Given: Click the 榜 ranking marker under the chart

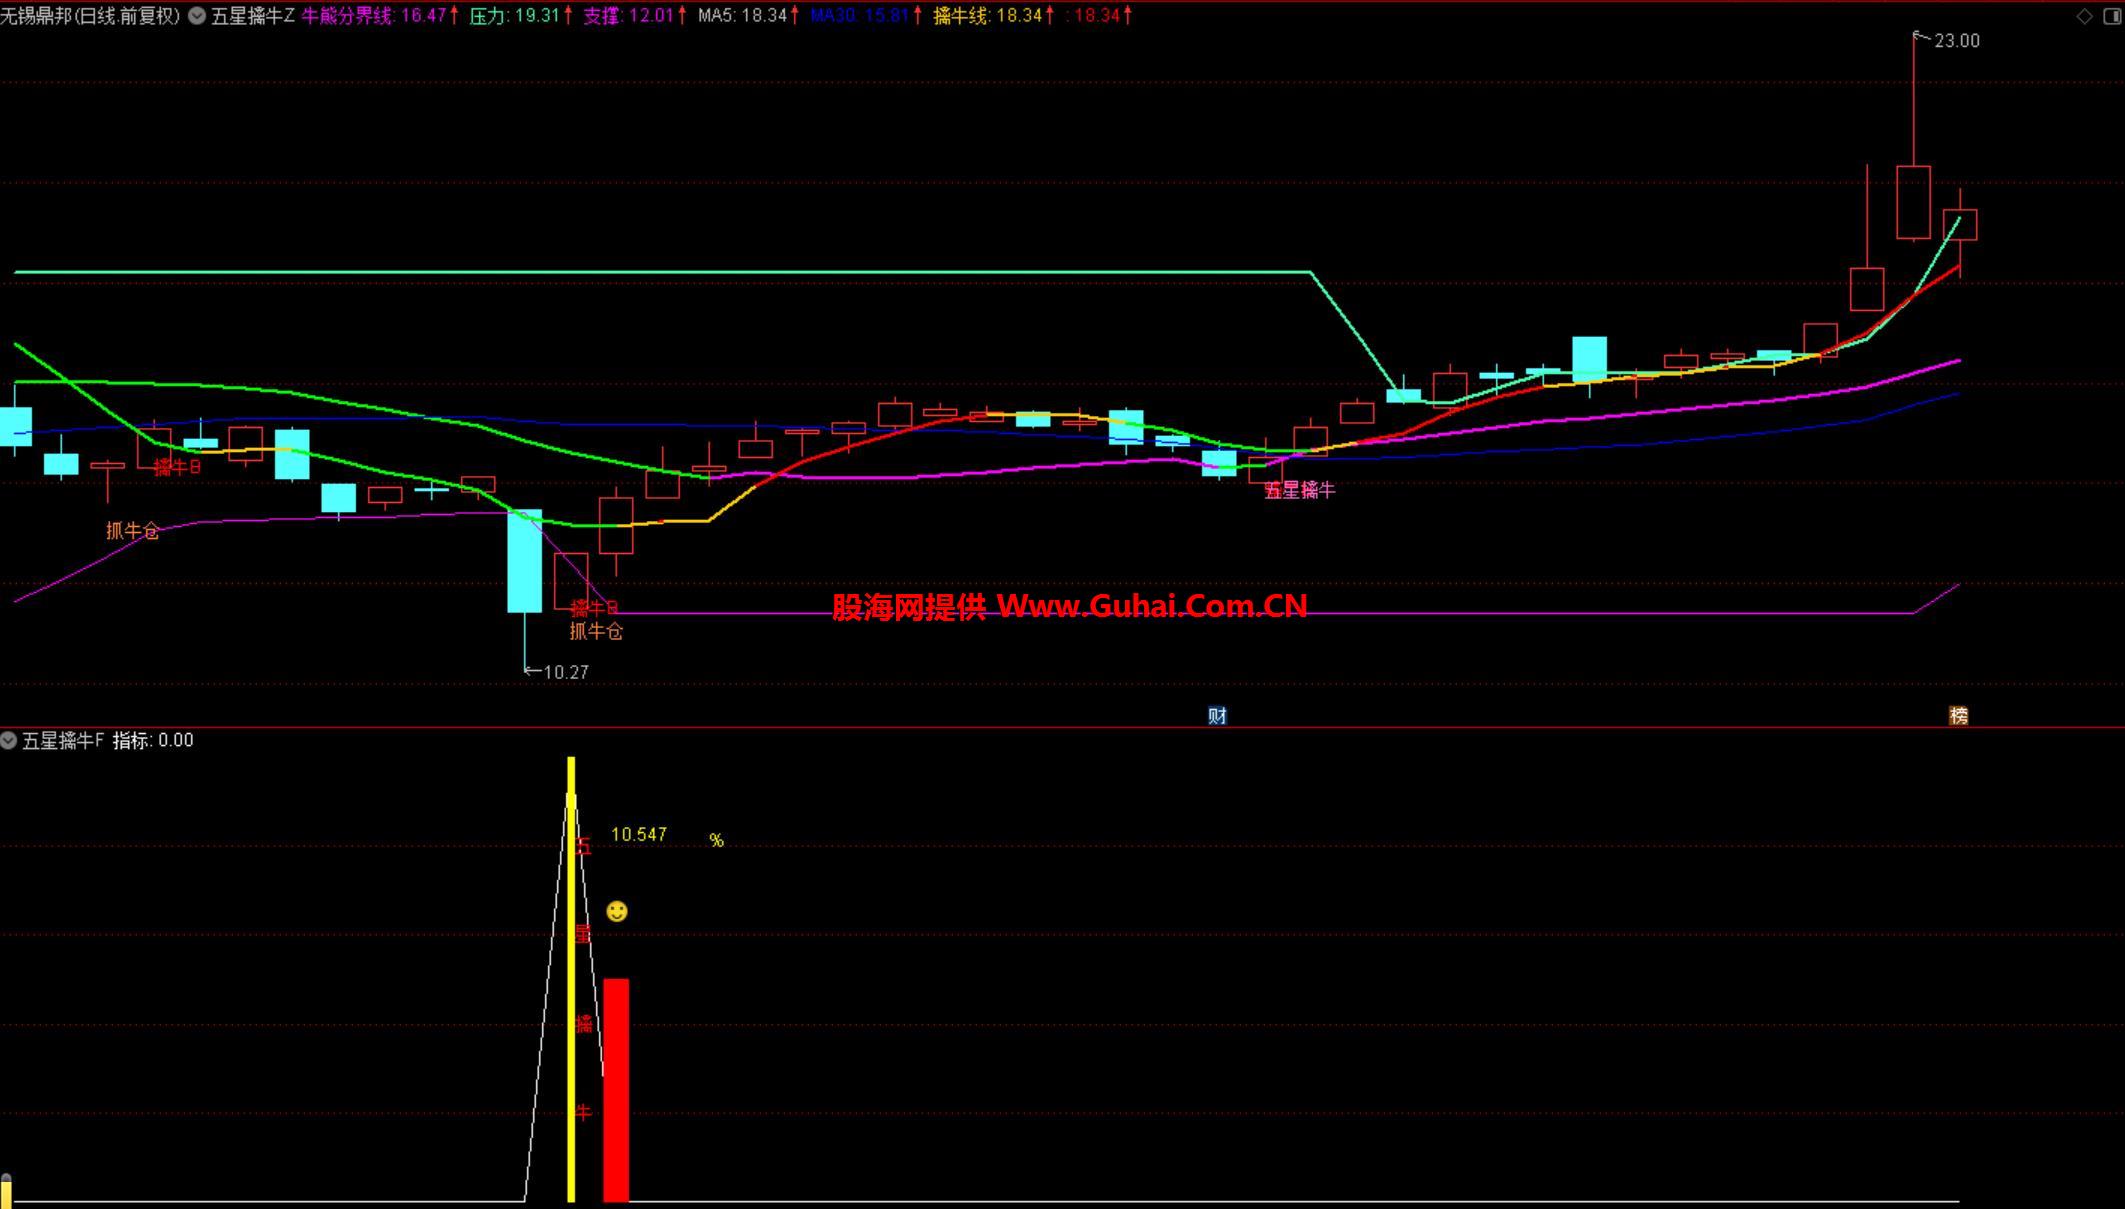Looking at the screenshot, I should pos(1958,715).
